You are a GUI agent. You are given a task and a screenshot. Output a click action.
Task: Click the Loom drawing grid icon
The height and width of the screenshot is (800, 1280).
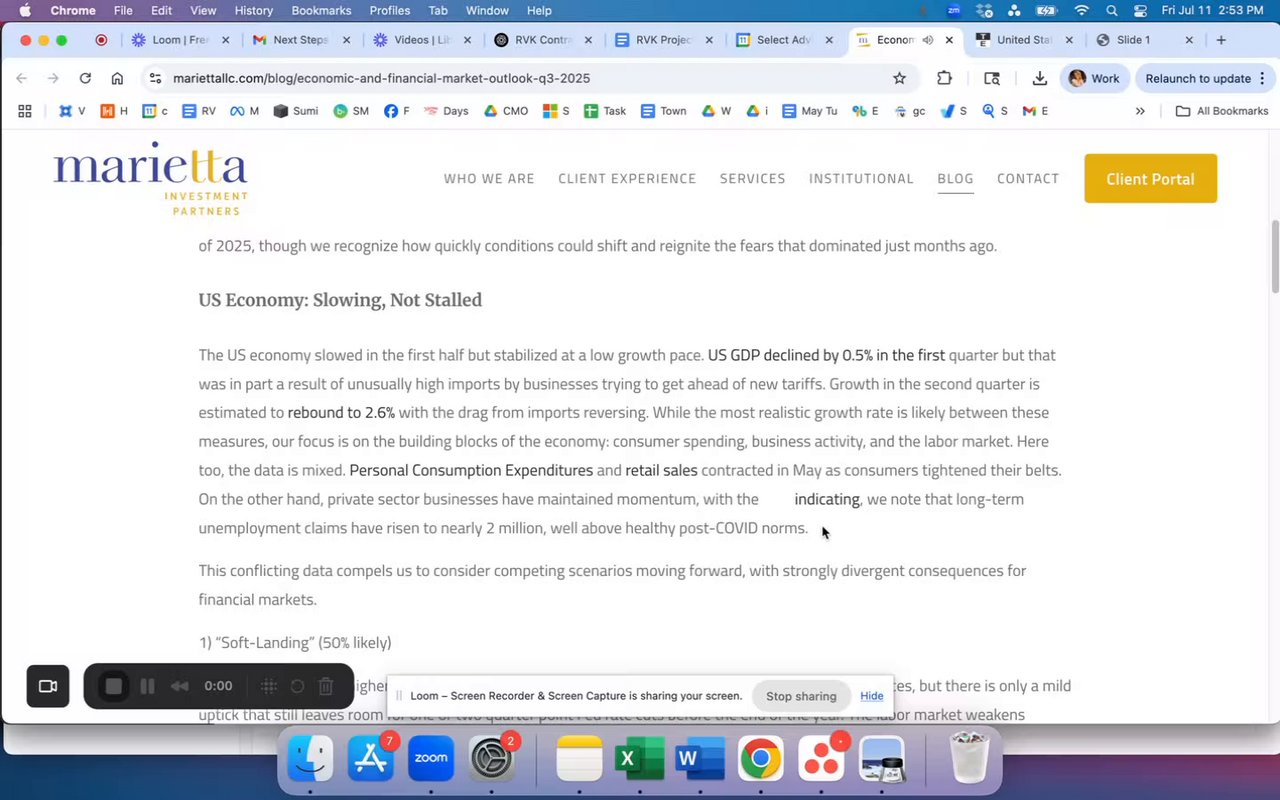pyautogui.click(x=268, y=686)
